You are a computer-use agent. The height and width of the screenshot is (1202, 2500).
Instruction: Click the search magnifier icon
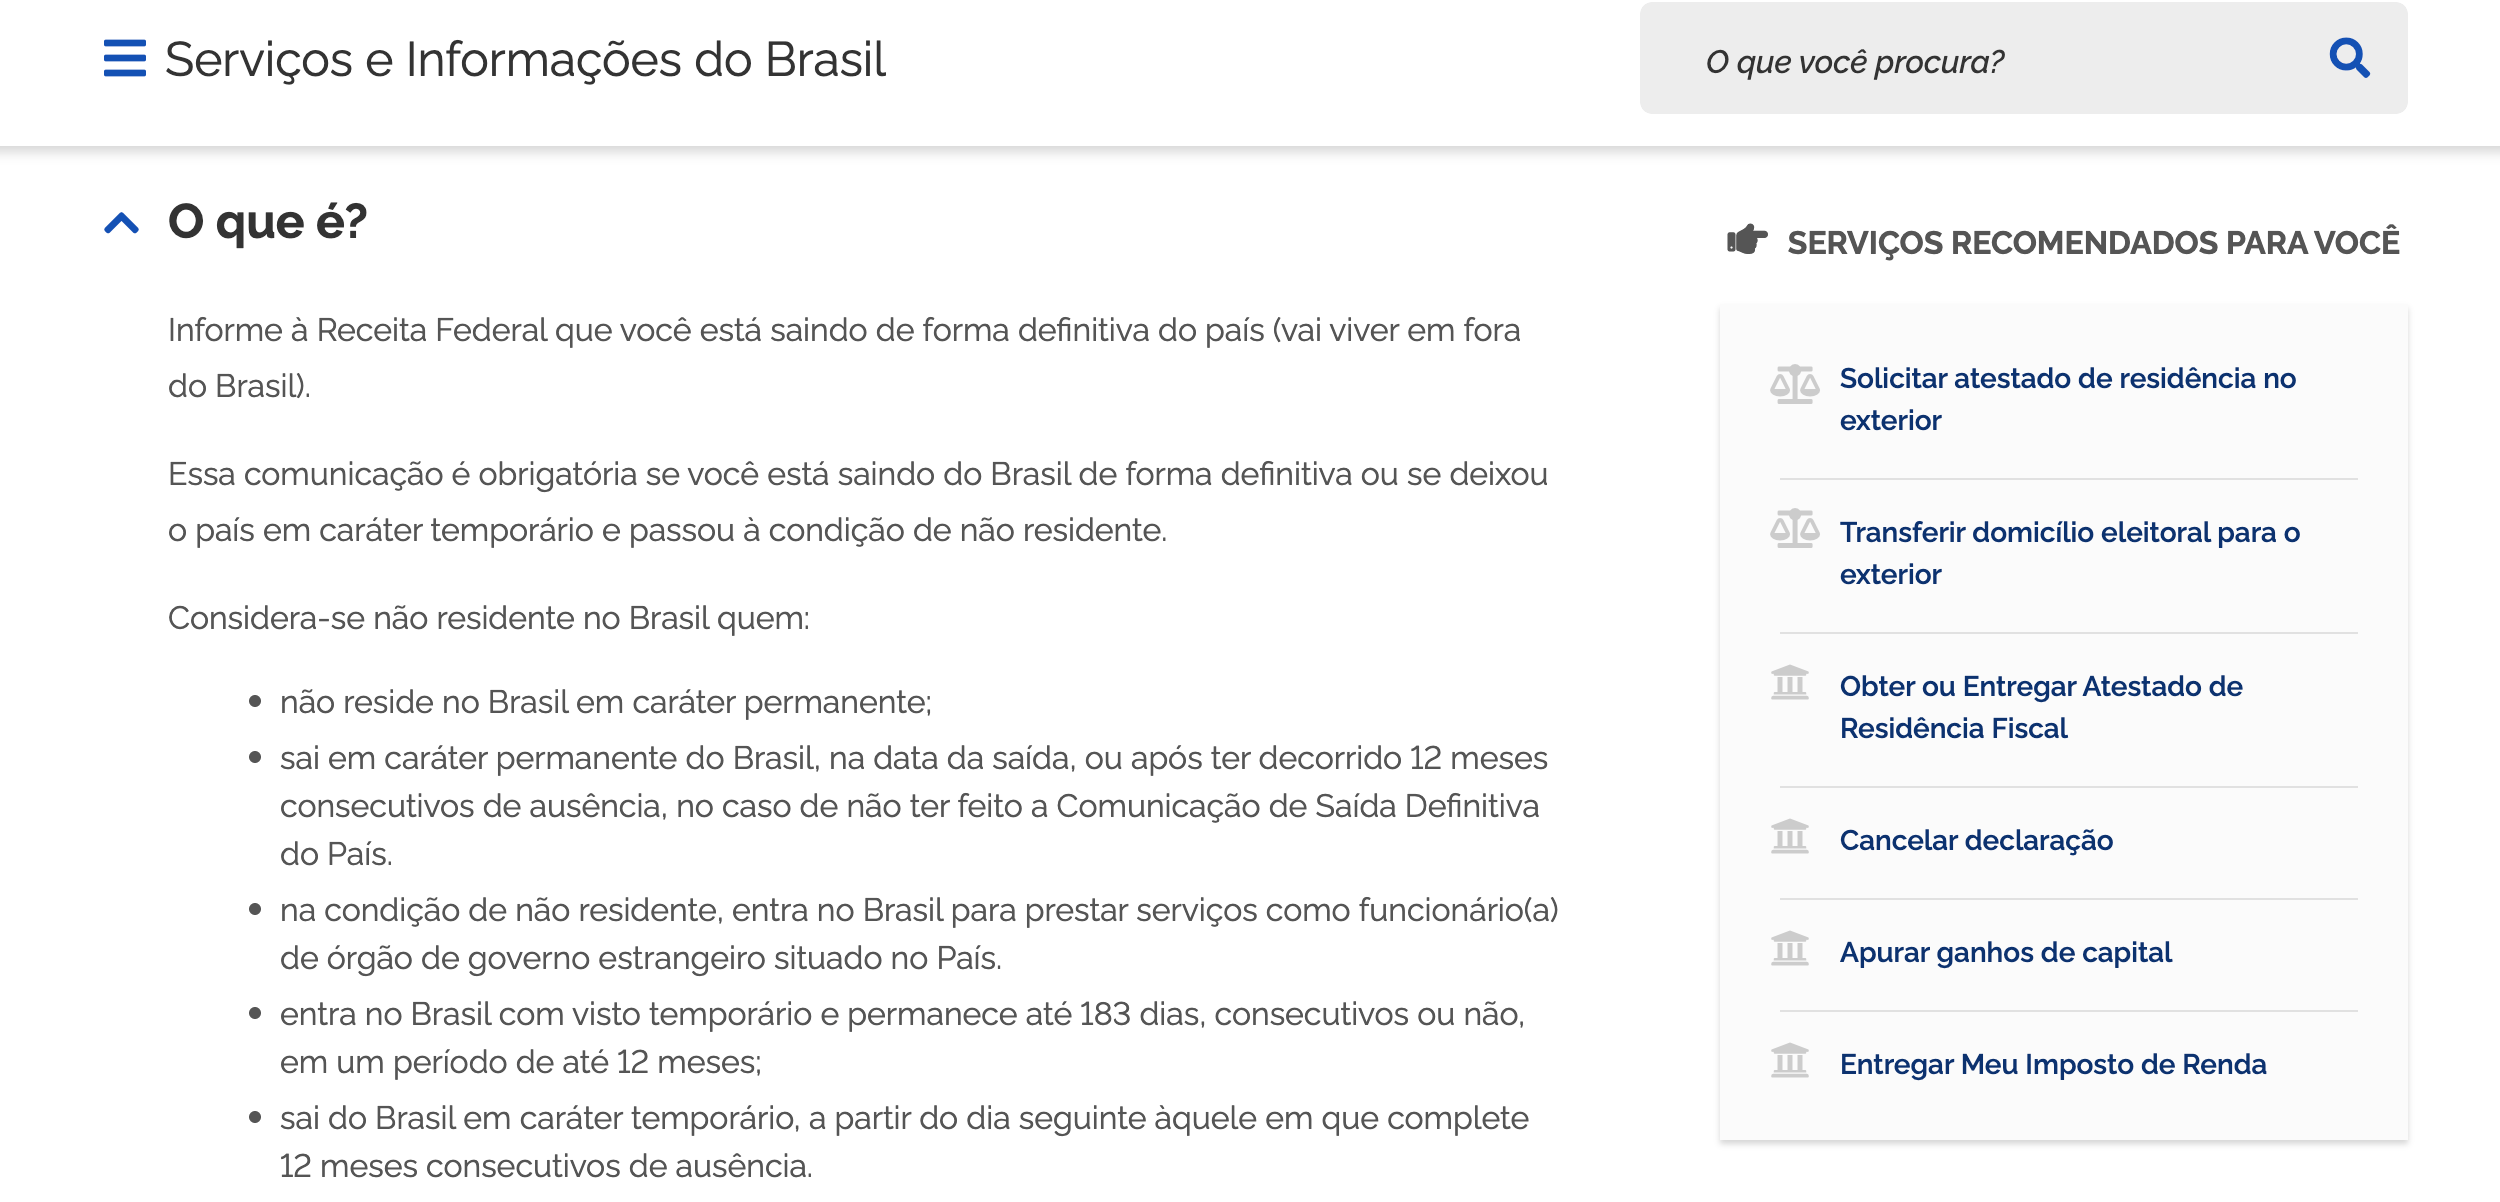[2352, 61]
